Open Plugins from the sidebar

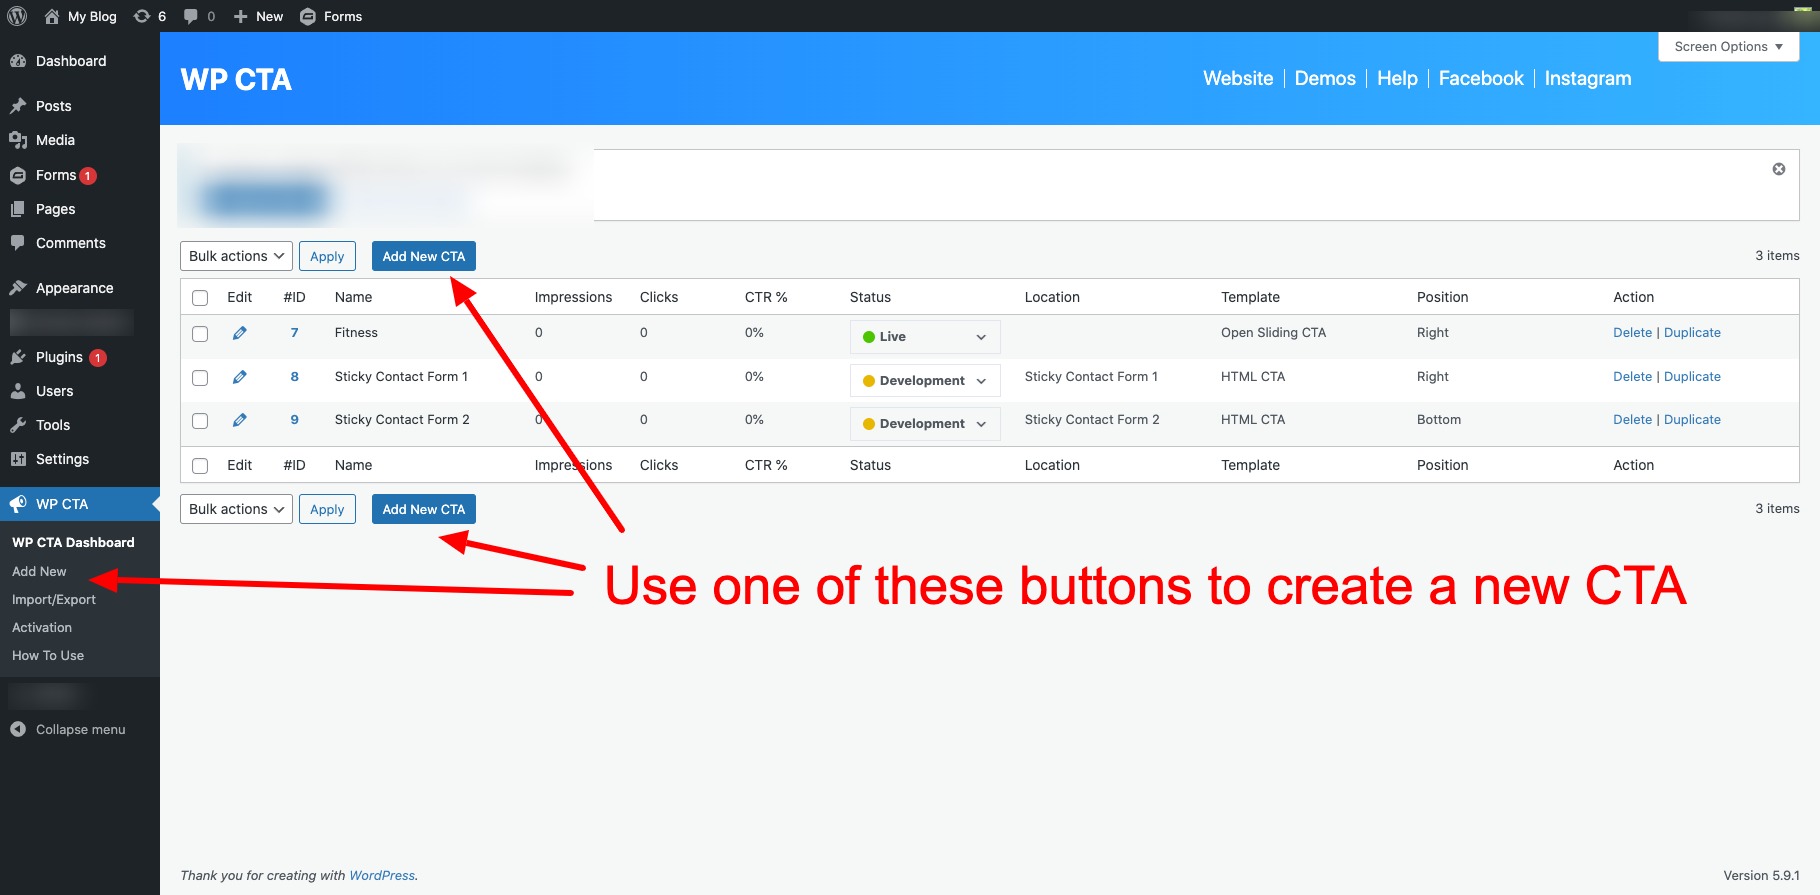click(59, 357)
